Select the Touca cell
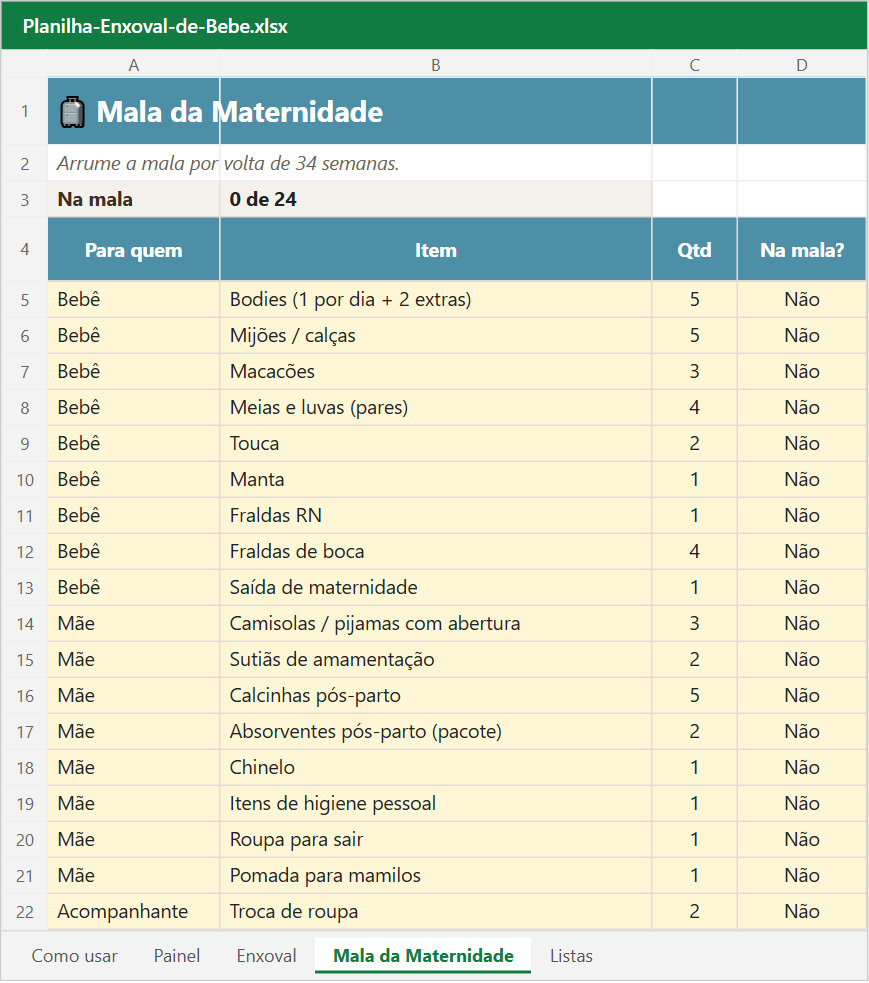Viewport: 869px width, 983px height. 436,443
